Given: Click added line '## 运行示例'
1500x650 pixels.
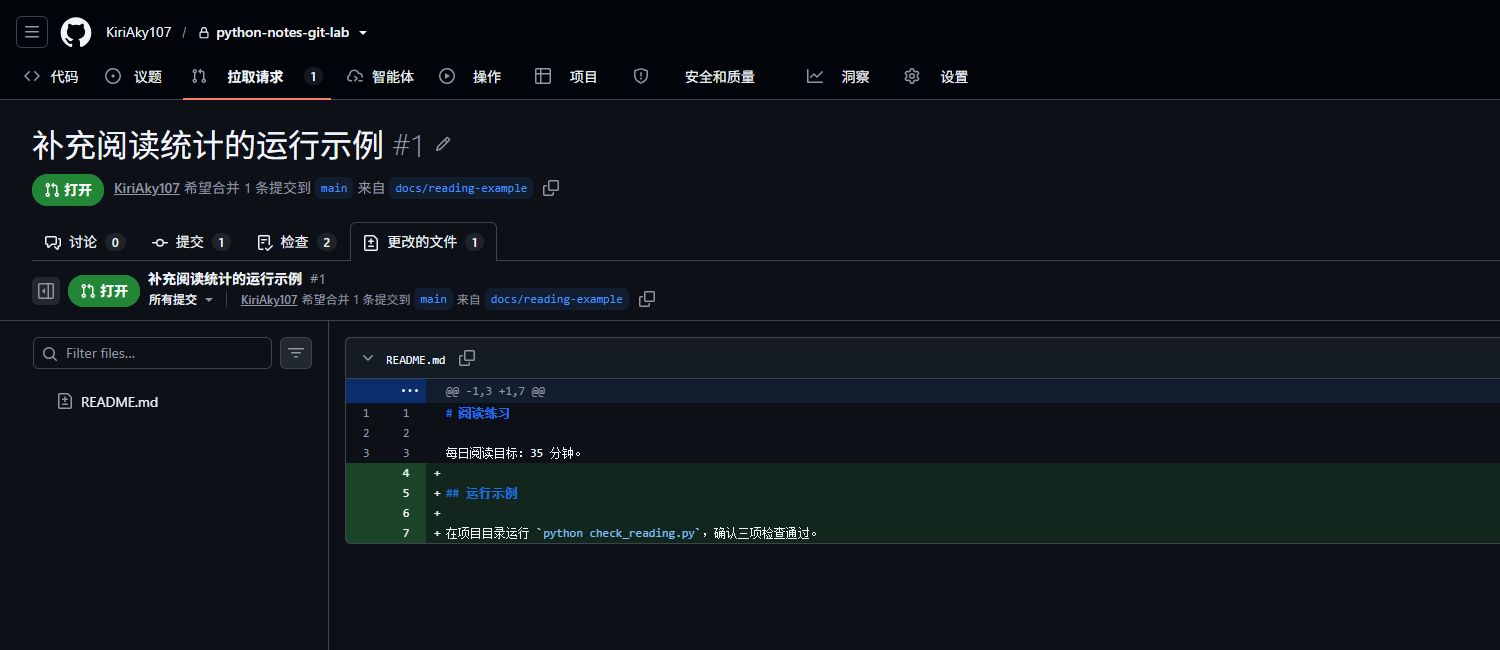Looking at the screenshot, I should (x=482, y=493).
